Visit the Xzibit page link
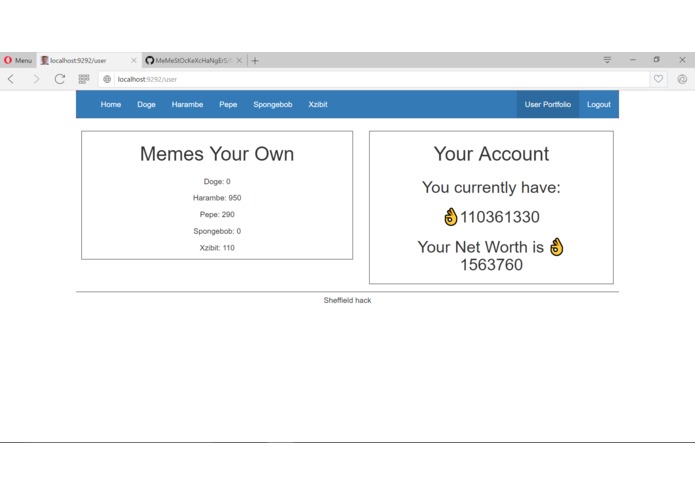This screenshot has width=695, height=494. [x=318, y=105]
